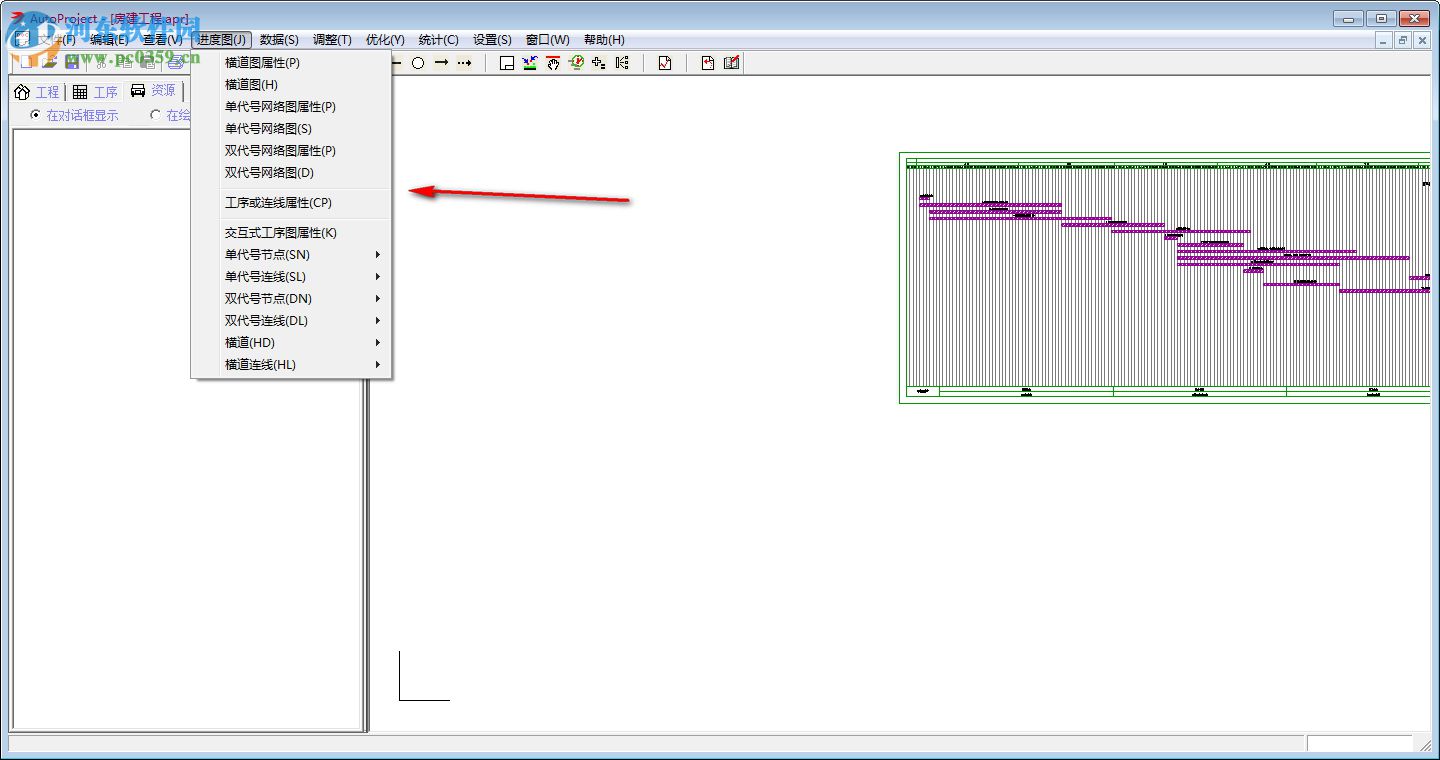This screenshot has height=760, width=1440.
Task: Click the book with red pen icon
Action: (x=731, y=63)
